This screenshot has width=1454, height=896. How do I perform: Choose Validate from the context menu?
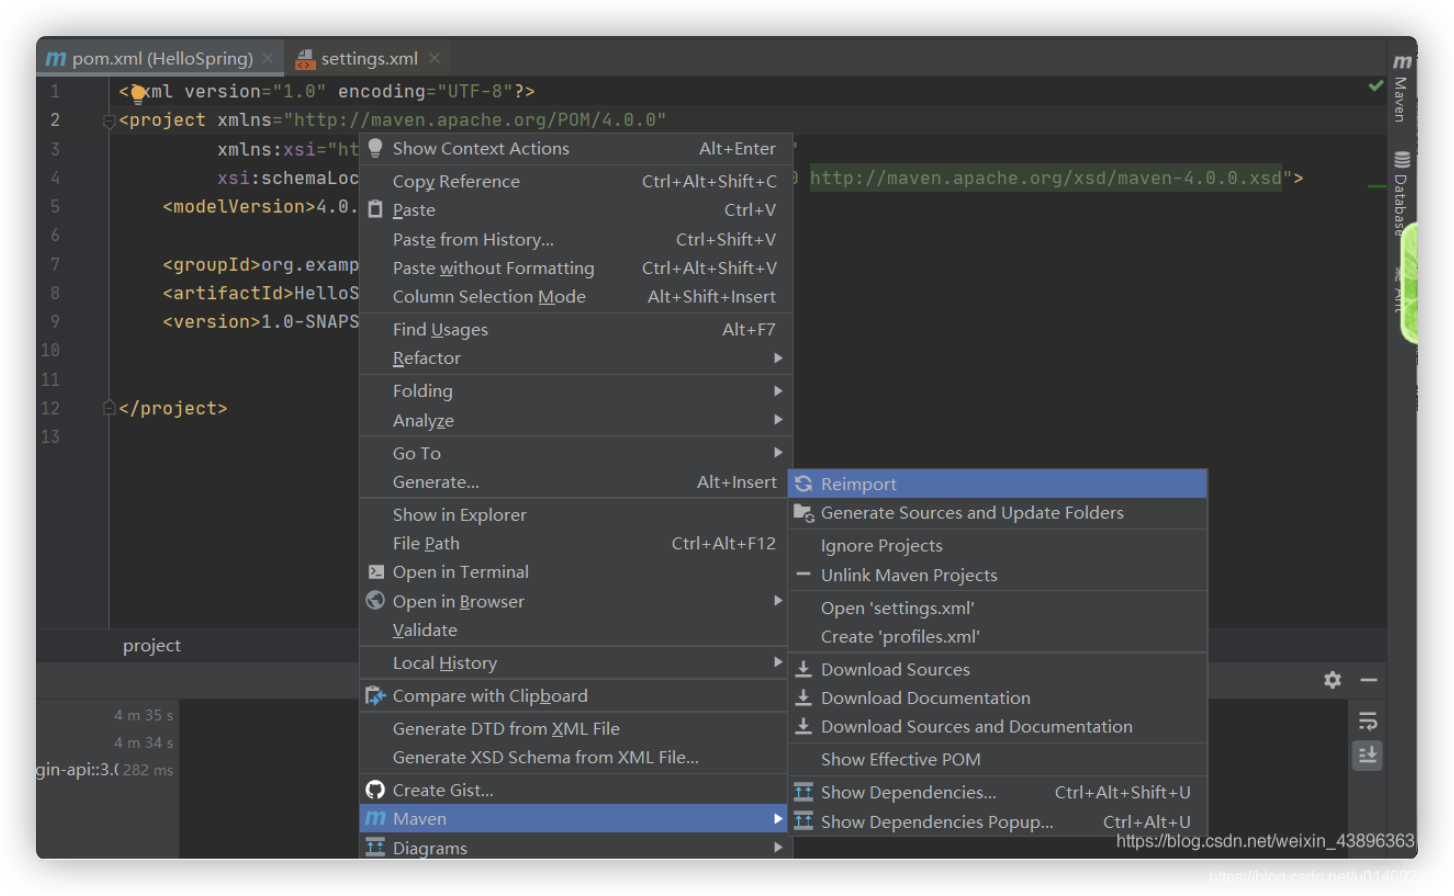pos(576,630)
